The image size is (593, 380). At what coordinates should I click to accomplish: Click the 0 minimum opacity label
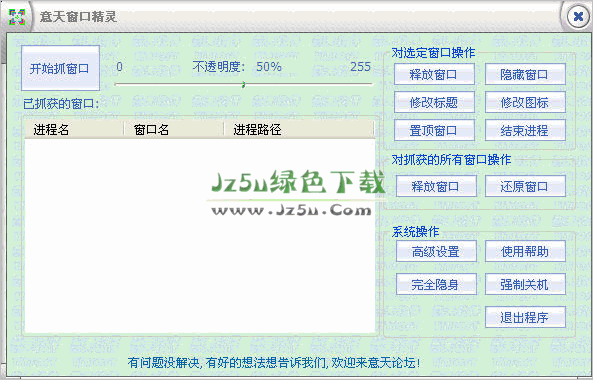tap(120, 67)
